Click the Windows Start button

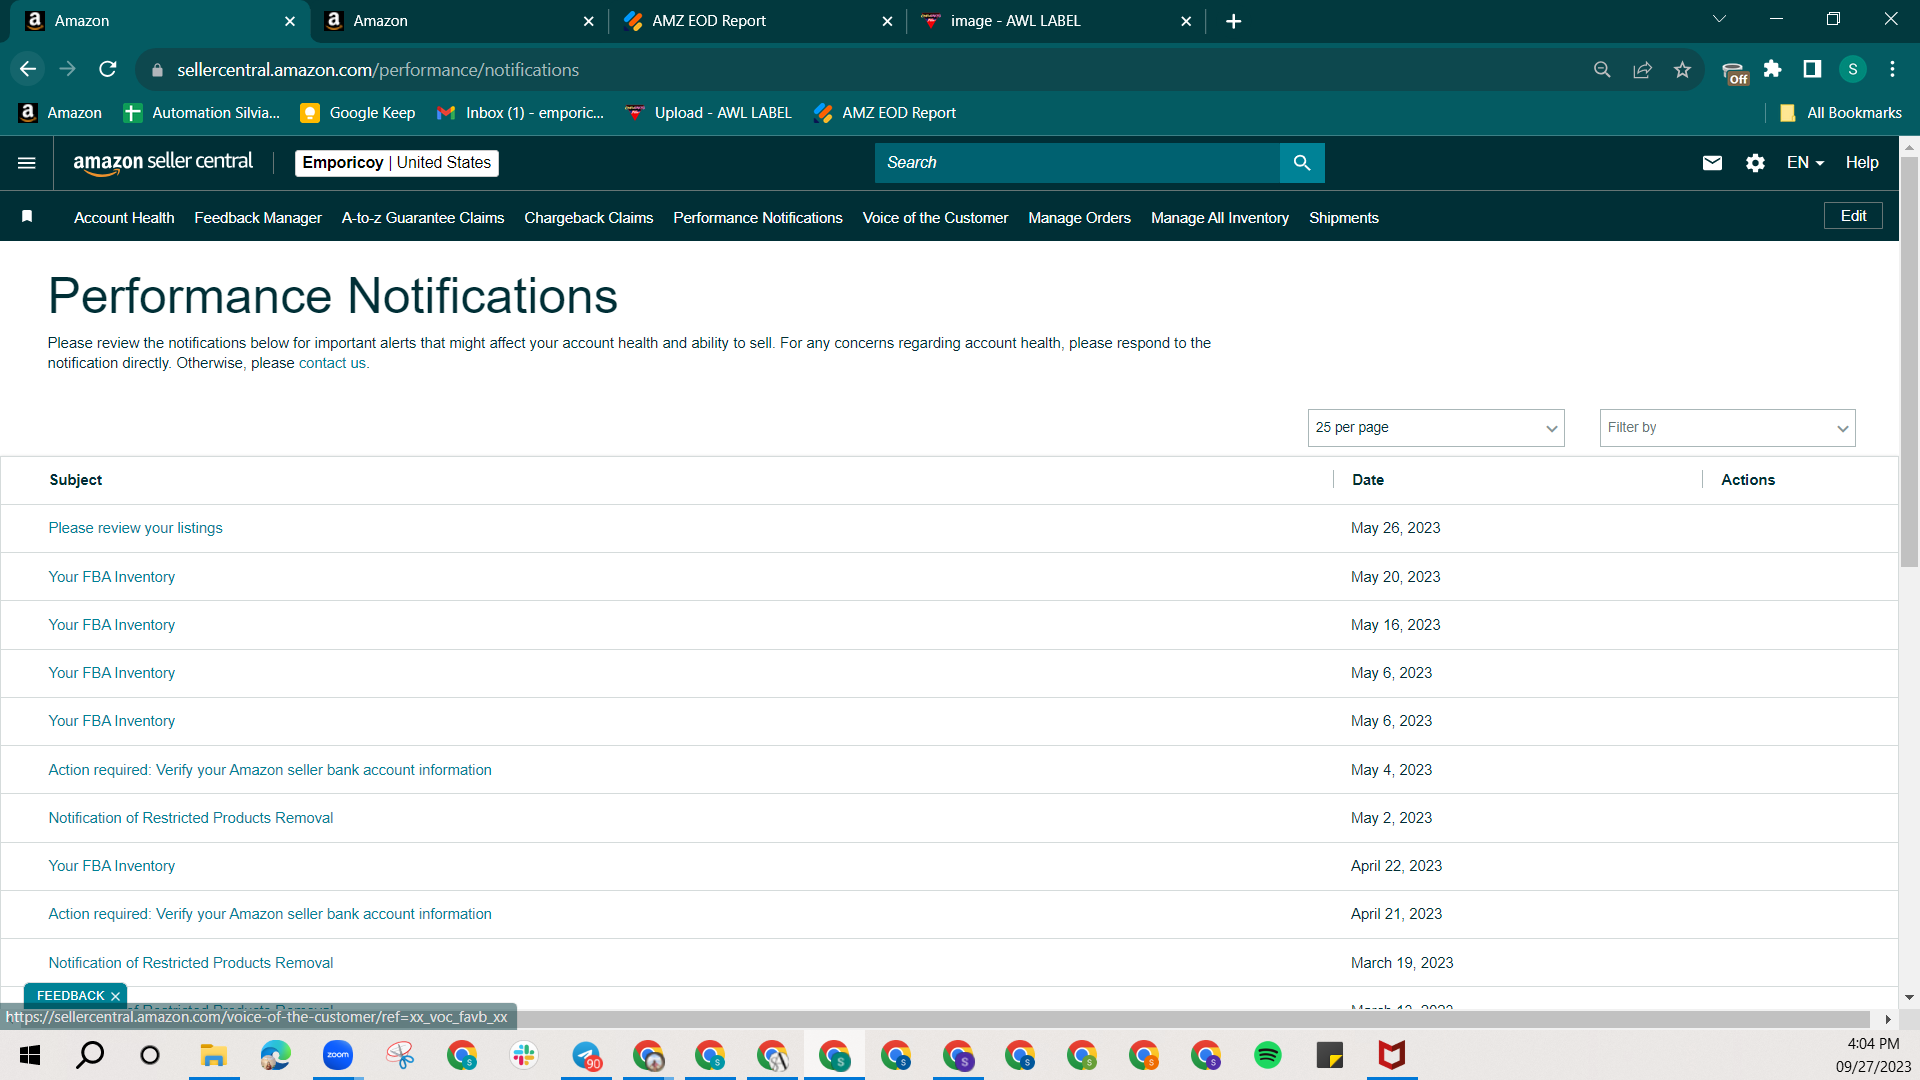(30, 1055)
